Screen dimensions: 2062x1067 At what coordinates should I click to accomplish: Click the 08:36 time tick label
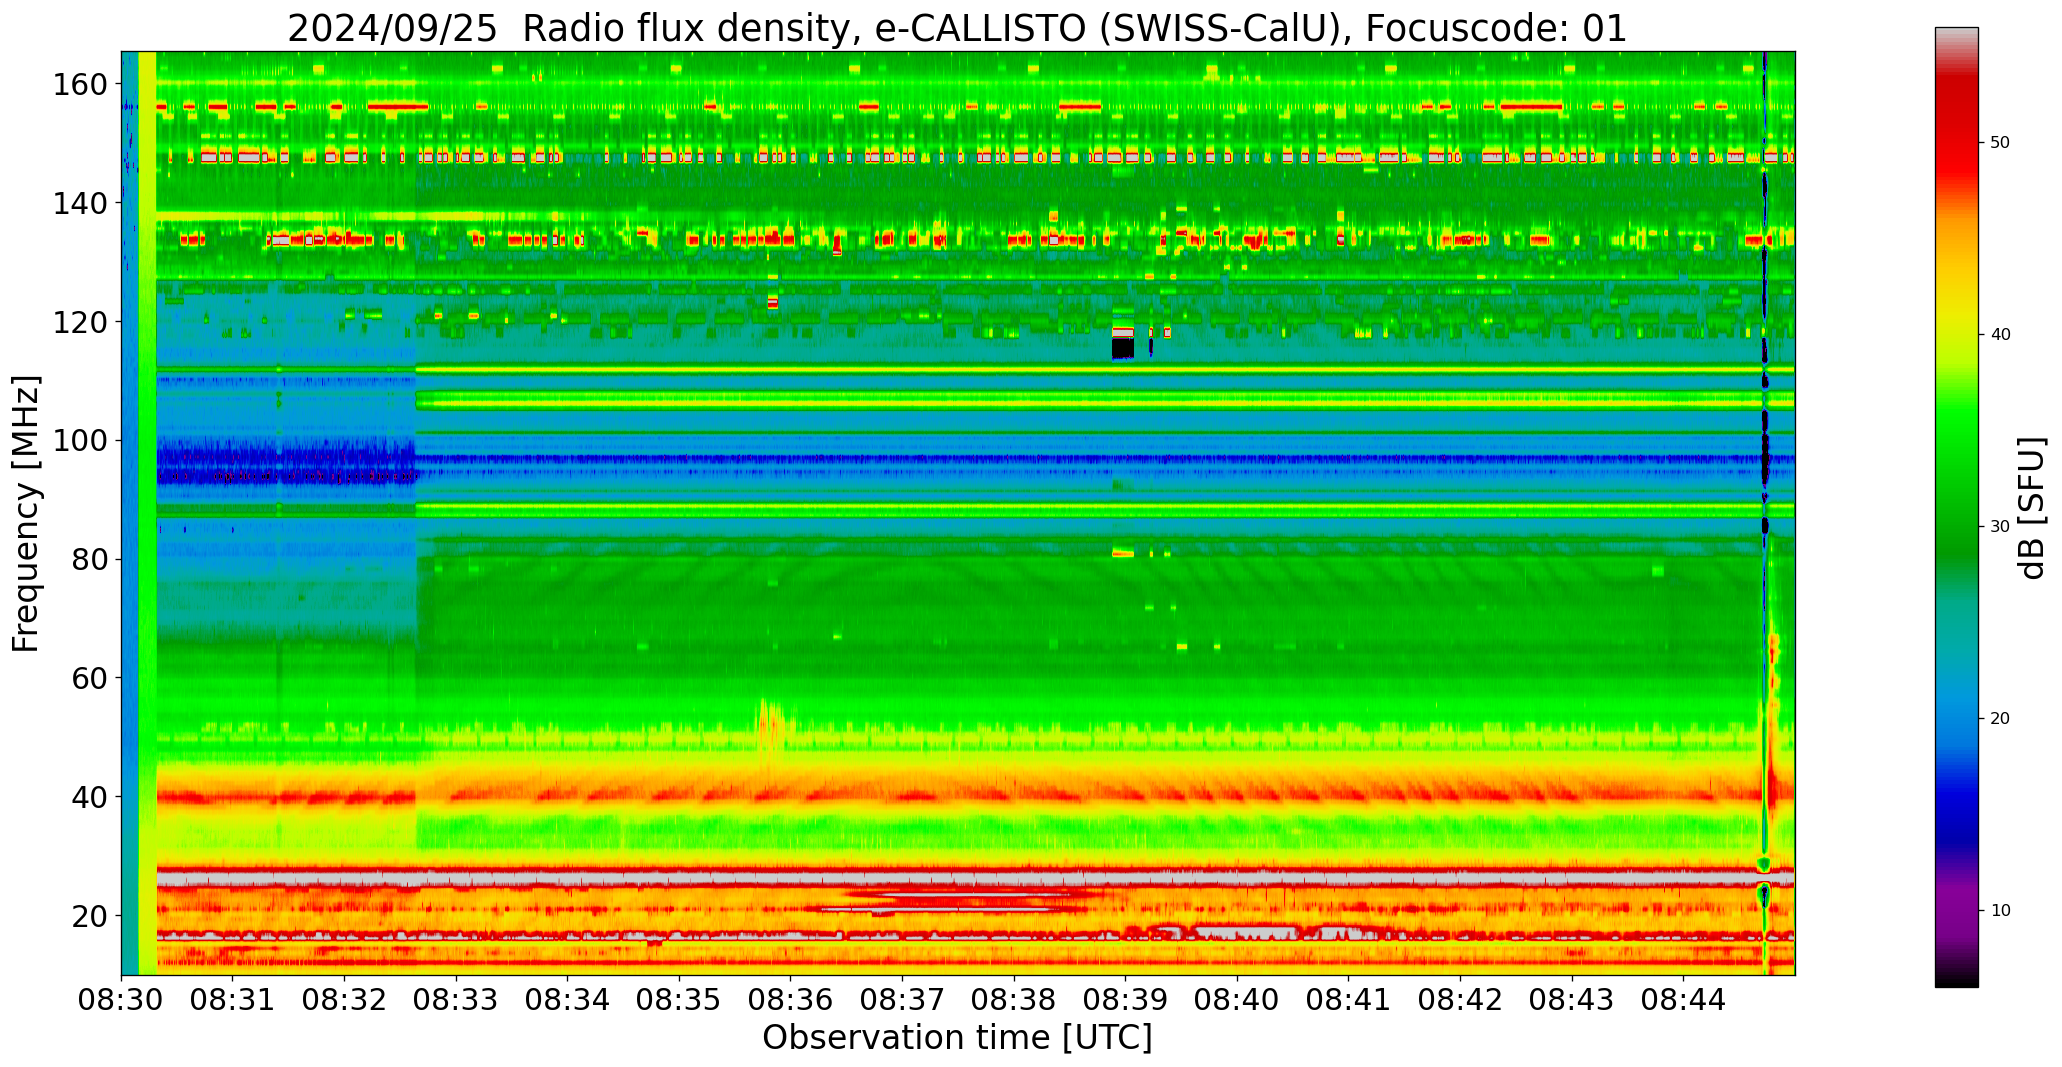[791, 1001]
